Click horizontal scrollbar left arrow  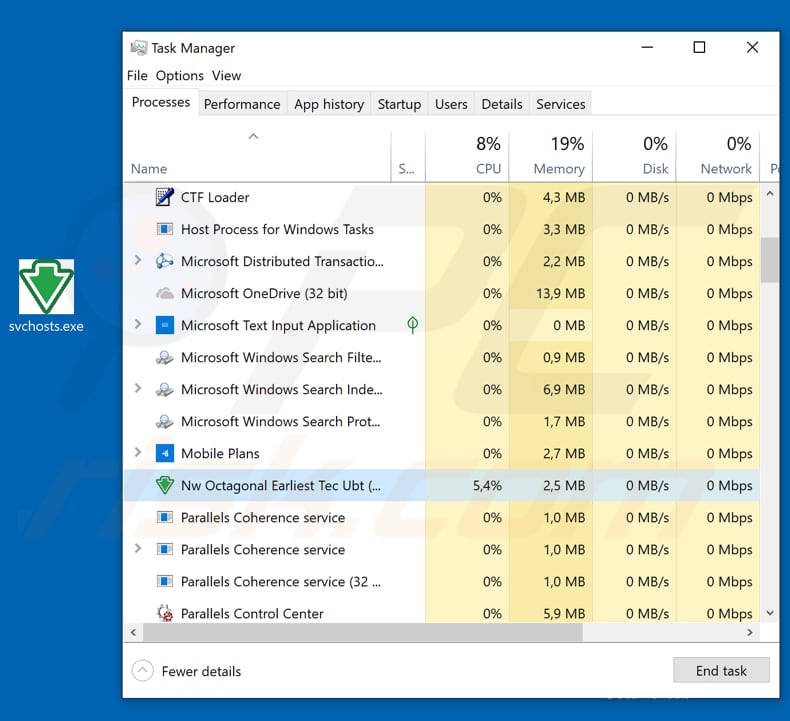click(134, 632)
